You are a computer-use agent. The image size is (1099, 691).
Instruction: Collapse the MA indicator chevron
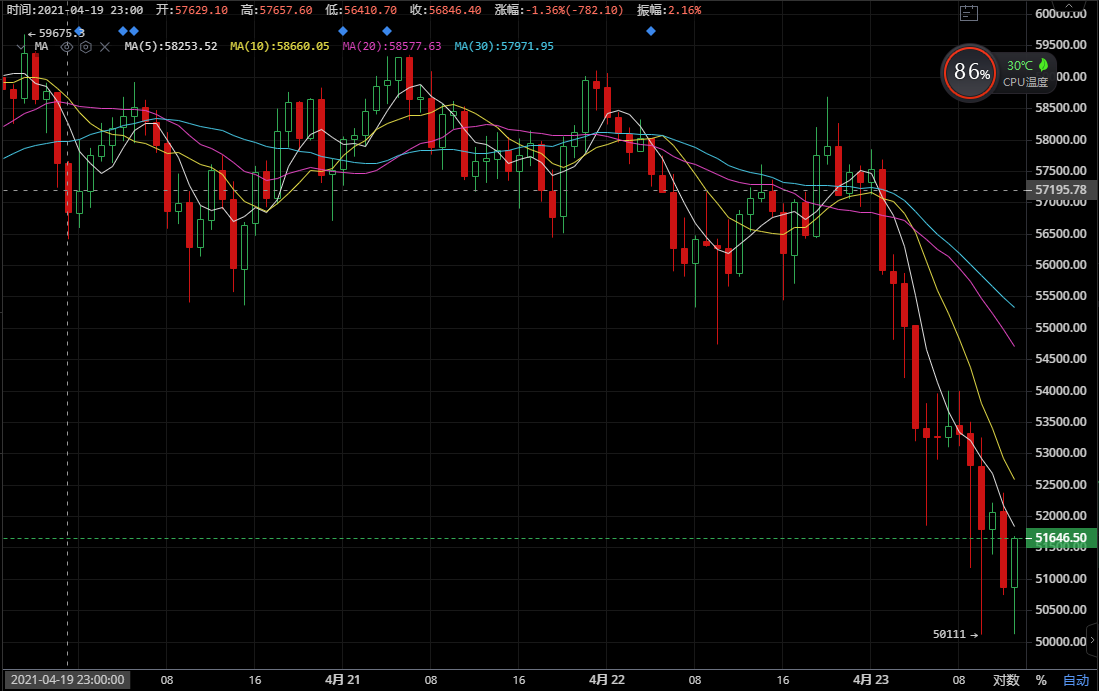(21, 46)
